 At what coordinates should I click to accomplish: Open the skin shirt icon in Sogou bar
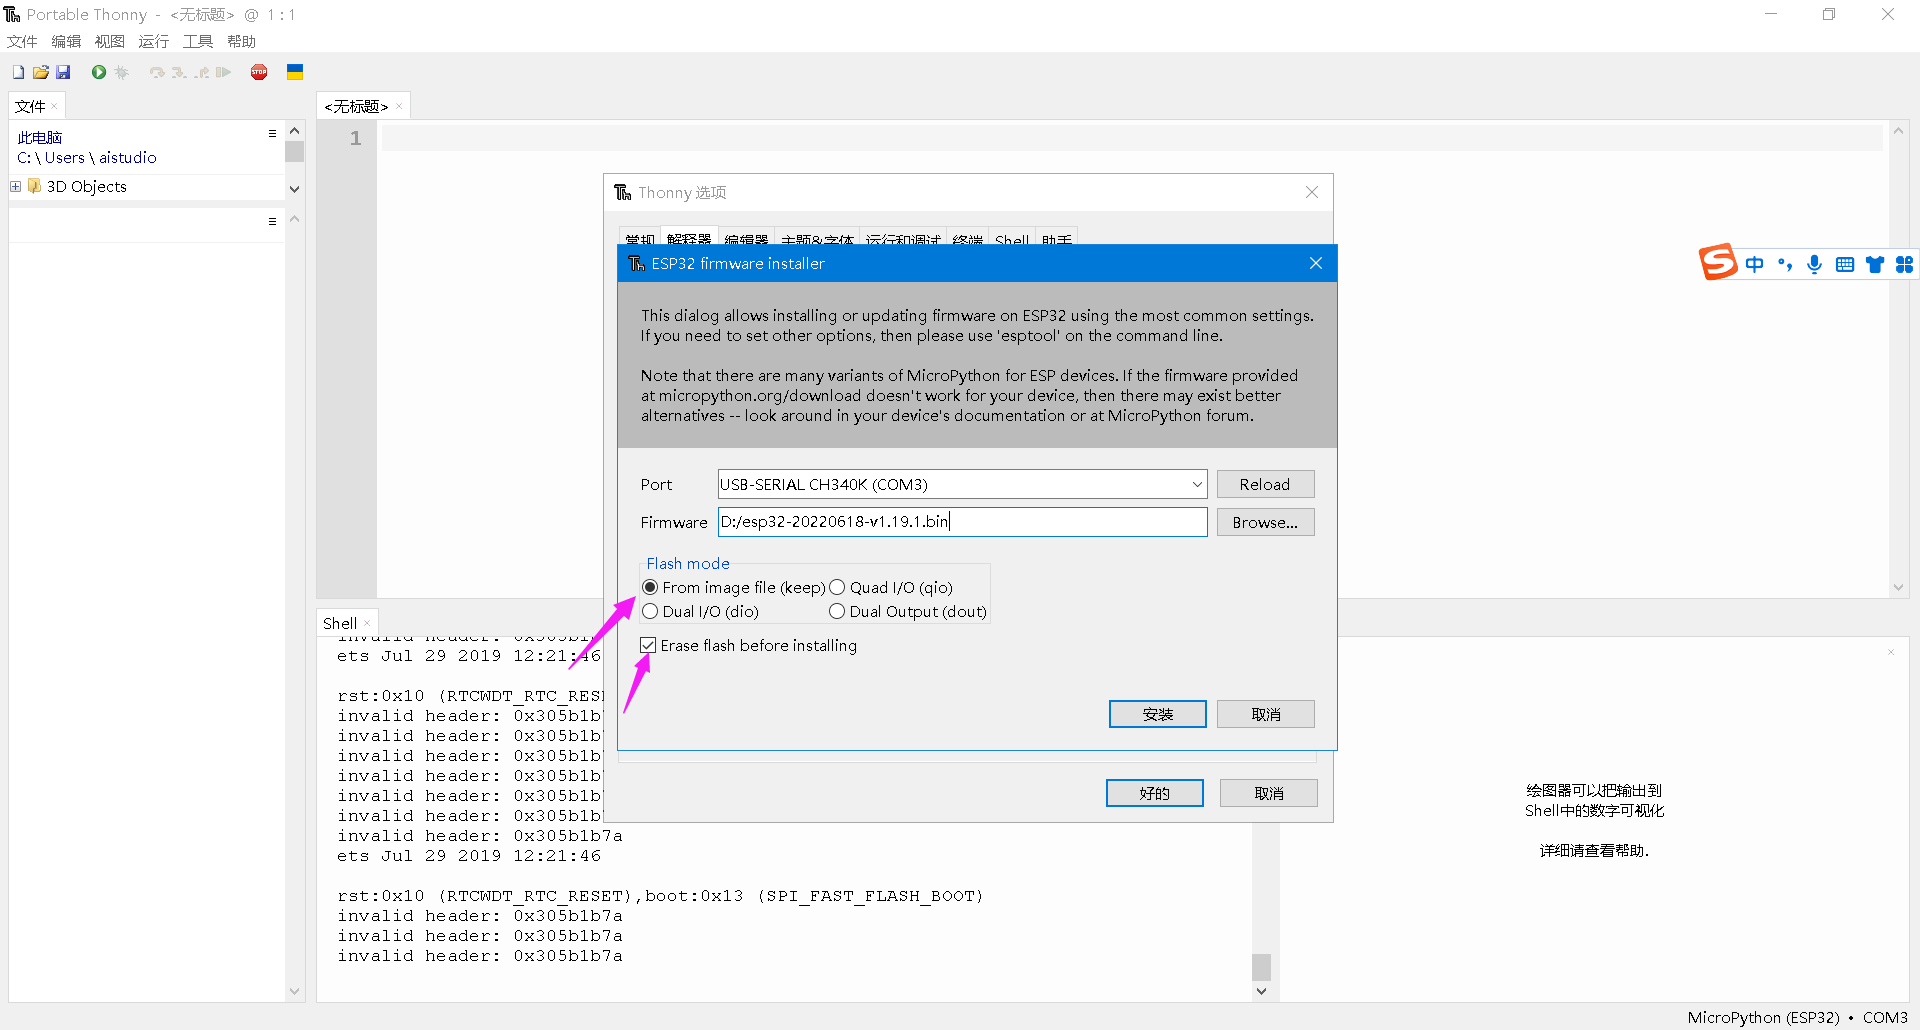coord(1875,264)
